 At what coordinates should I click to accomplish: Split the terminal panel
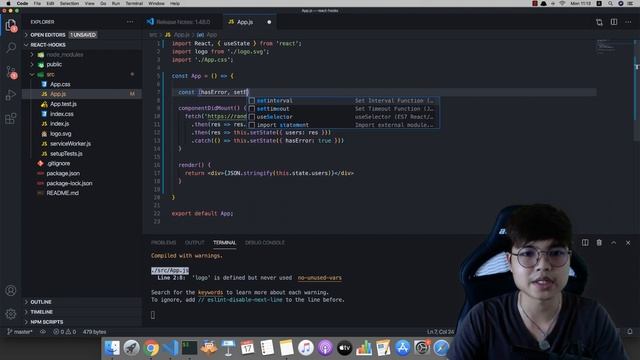pos(585,242)
